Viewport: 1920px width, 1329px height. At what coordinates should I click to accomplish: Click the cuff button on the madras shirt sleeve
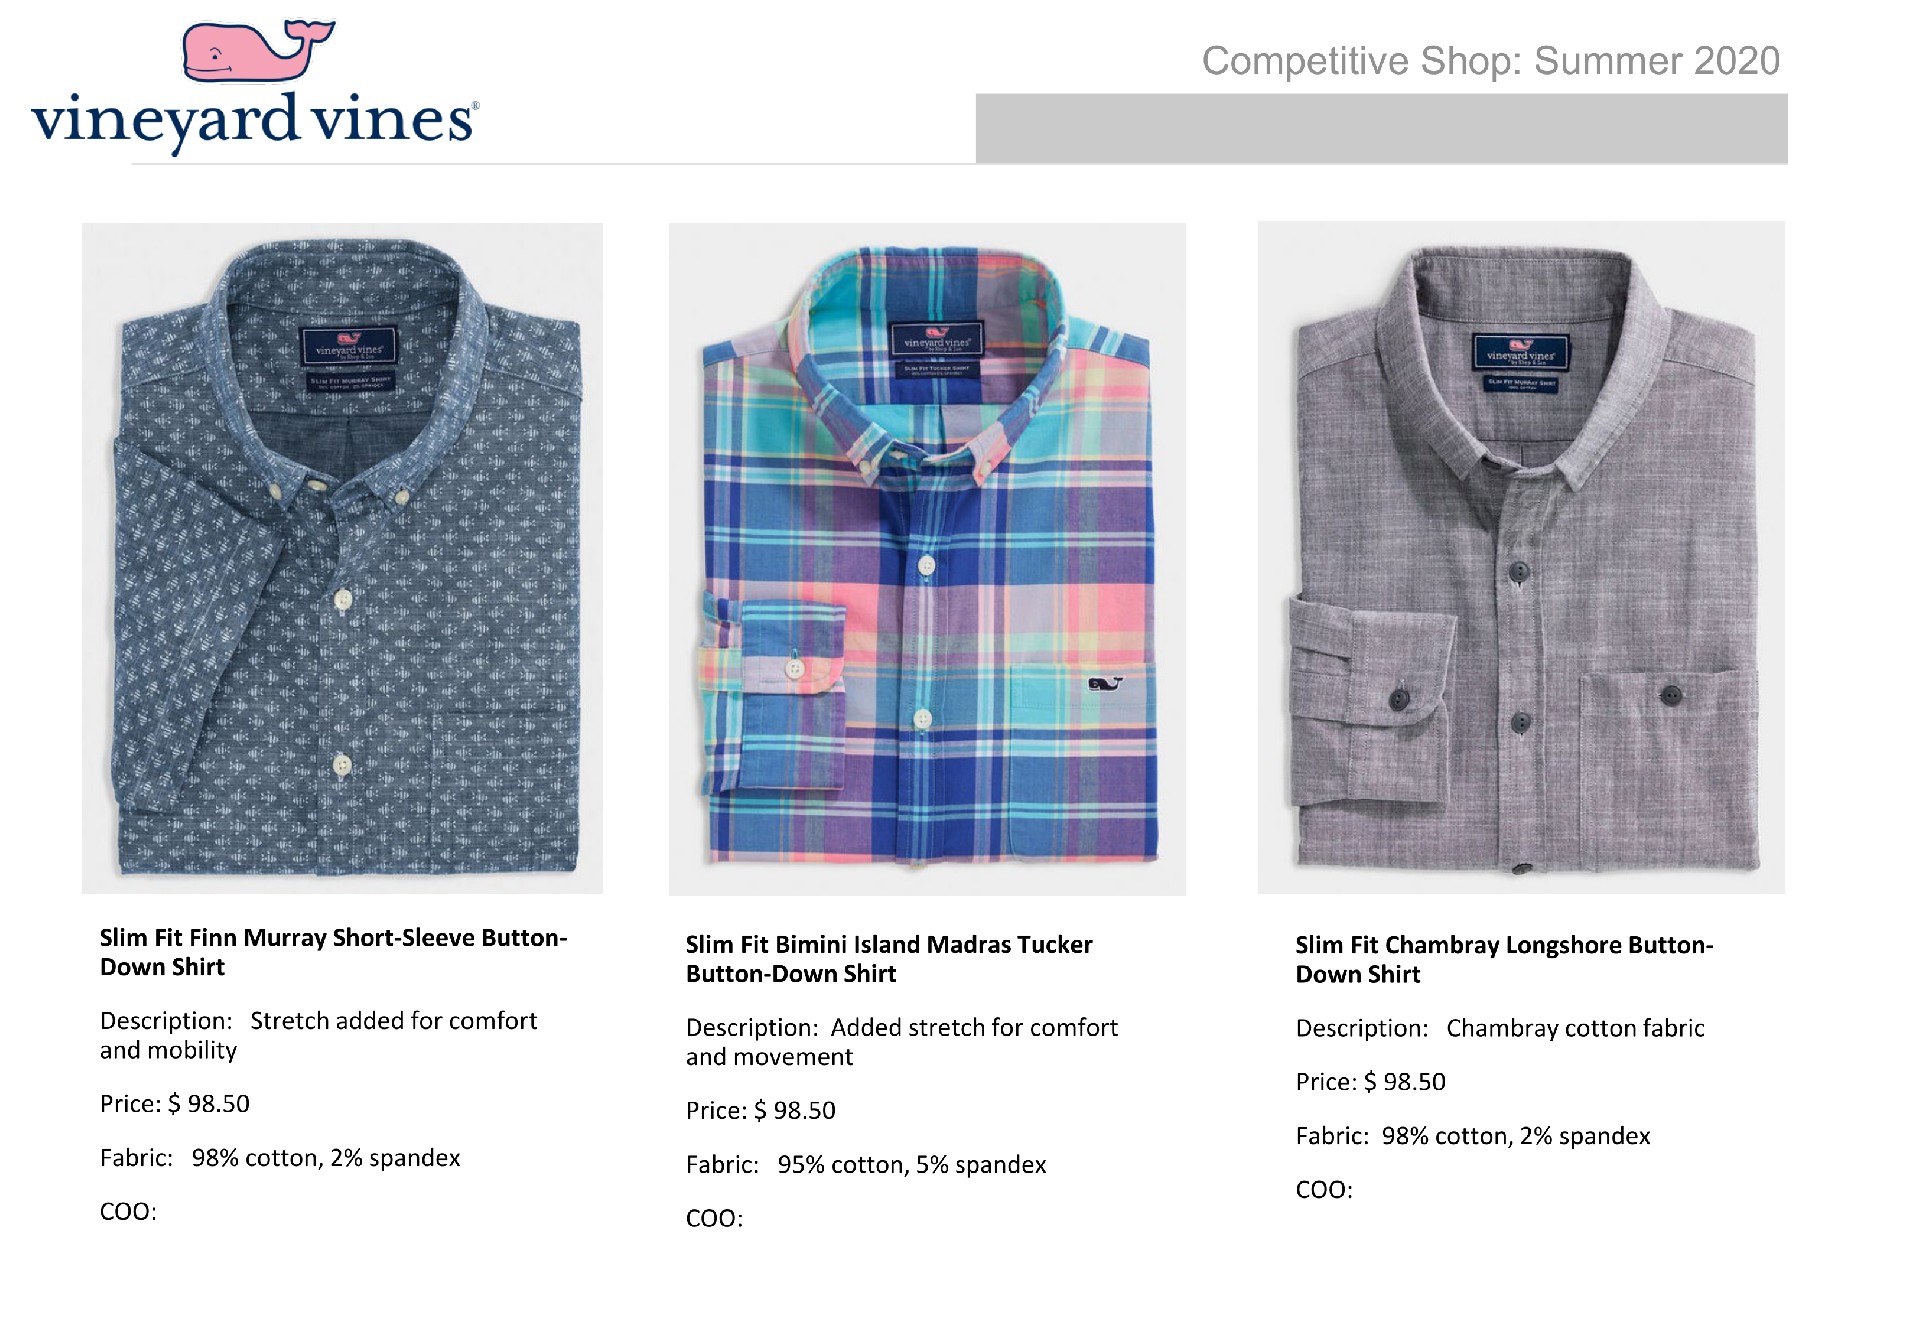coord(795,668)
